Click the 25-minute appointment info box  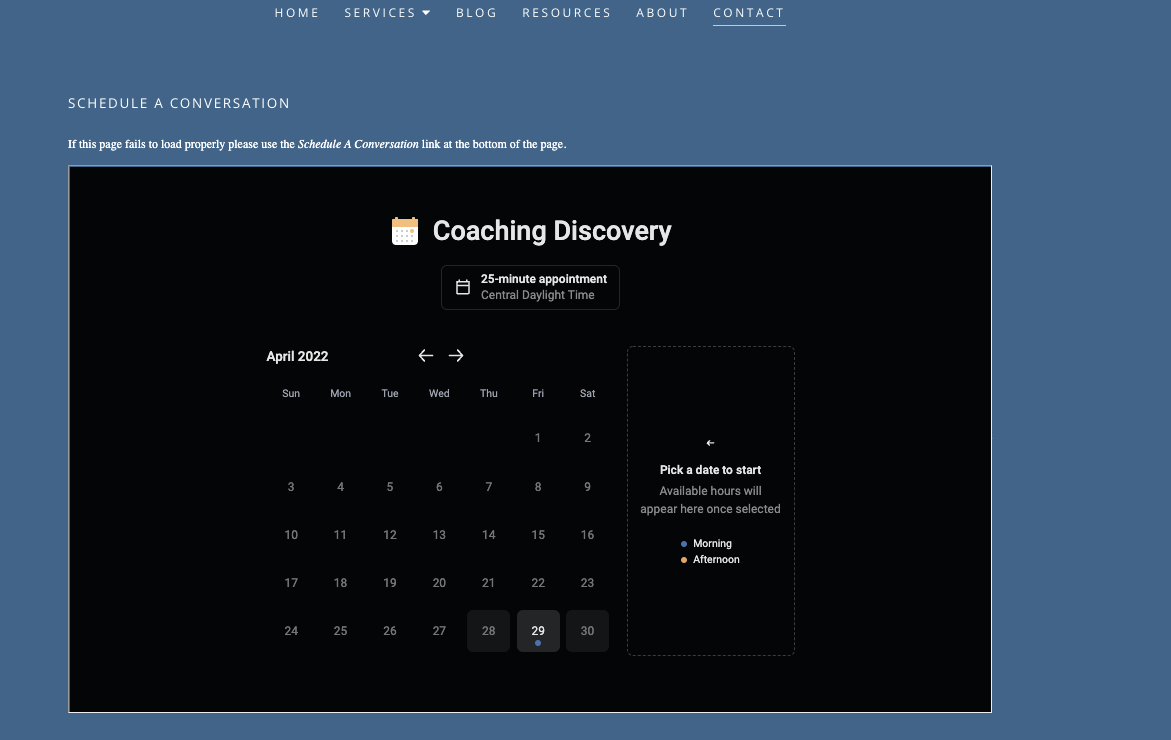tap(530, 287)
